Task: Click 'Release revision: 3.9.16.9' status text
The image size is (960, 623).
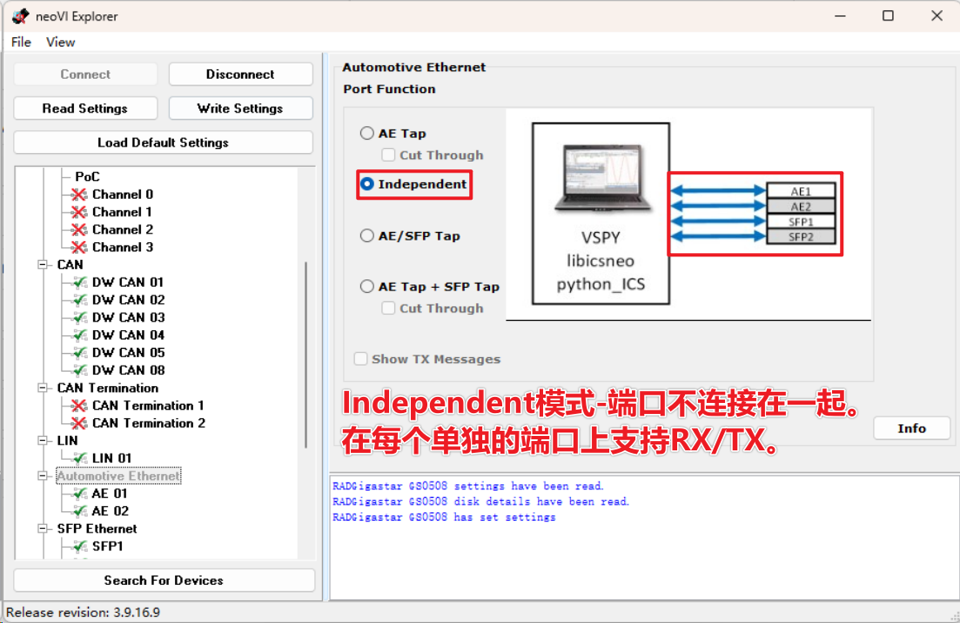Action: [83, 613]
